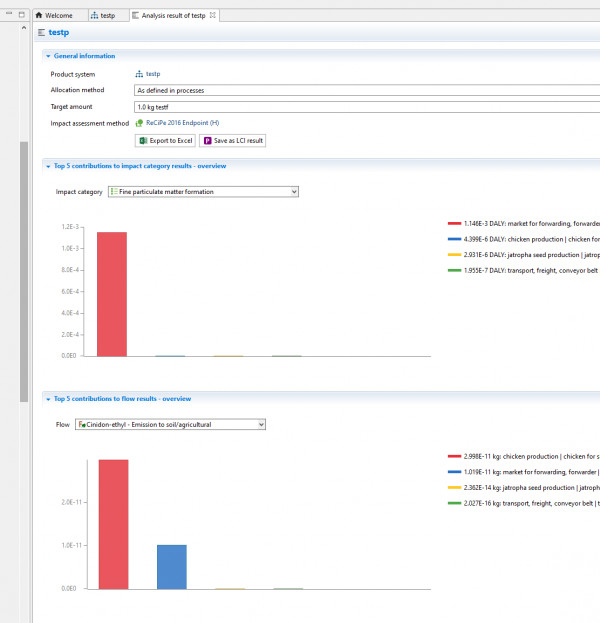This screenshot has width=600, height=623.
Task: Click the impact category icon in combo box
Action: pyautogui.click(x=114, y=192)
